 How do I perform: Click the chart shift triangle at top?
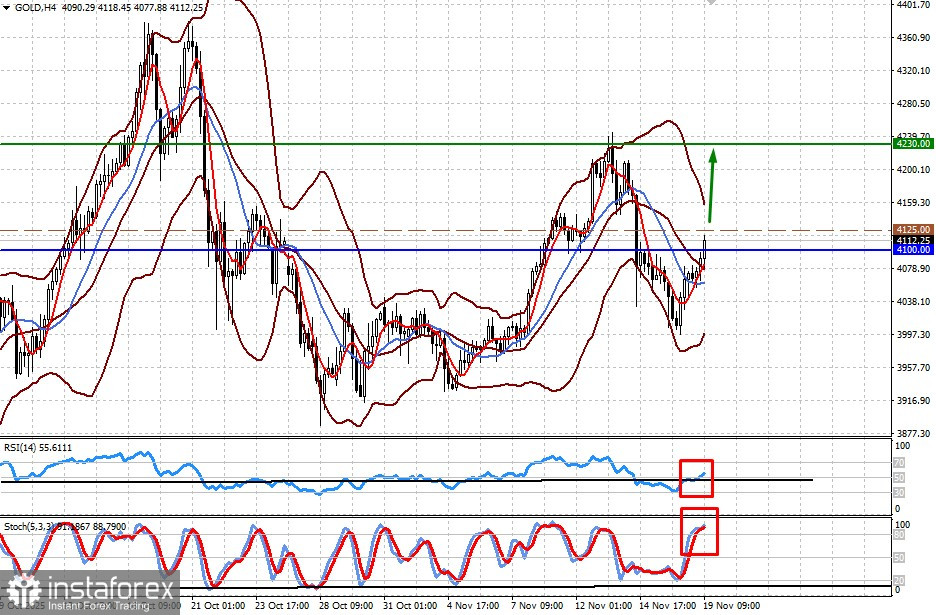point(710,2)
